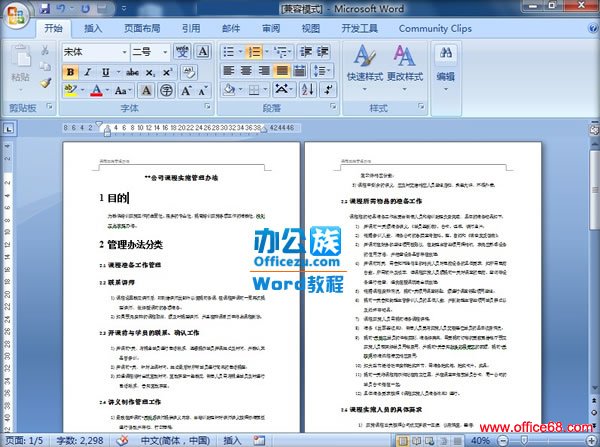Switch to the 插入 ribbon tab
This screenshot has width=600, height=447.
point(93,28)
